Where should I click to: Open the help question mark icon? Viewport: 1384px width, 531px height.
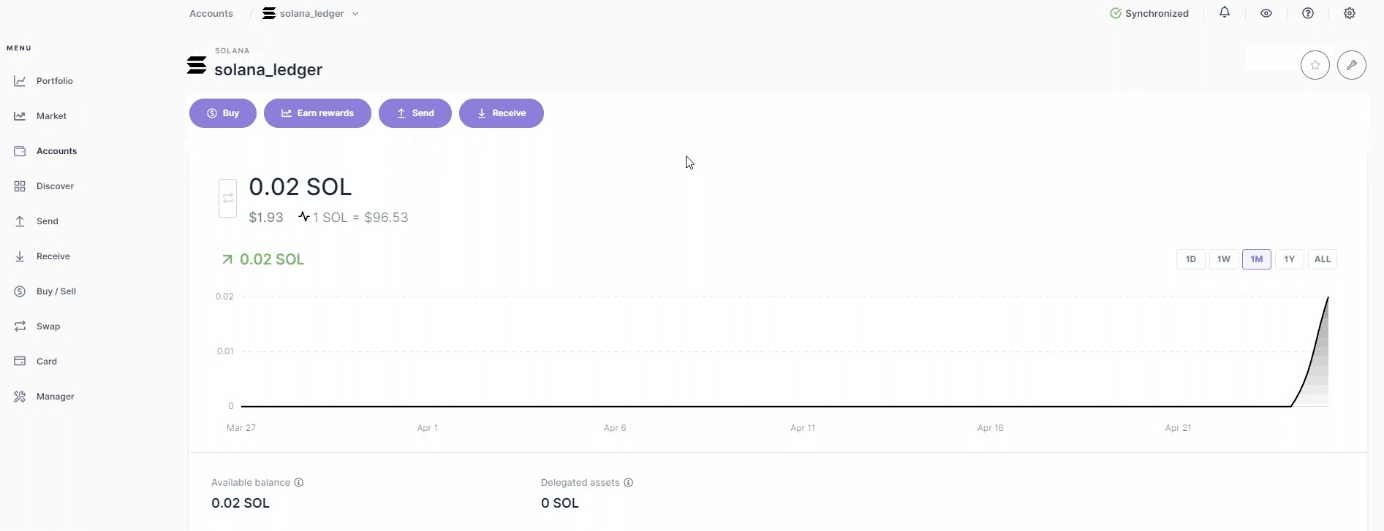pos(1307,13)
